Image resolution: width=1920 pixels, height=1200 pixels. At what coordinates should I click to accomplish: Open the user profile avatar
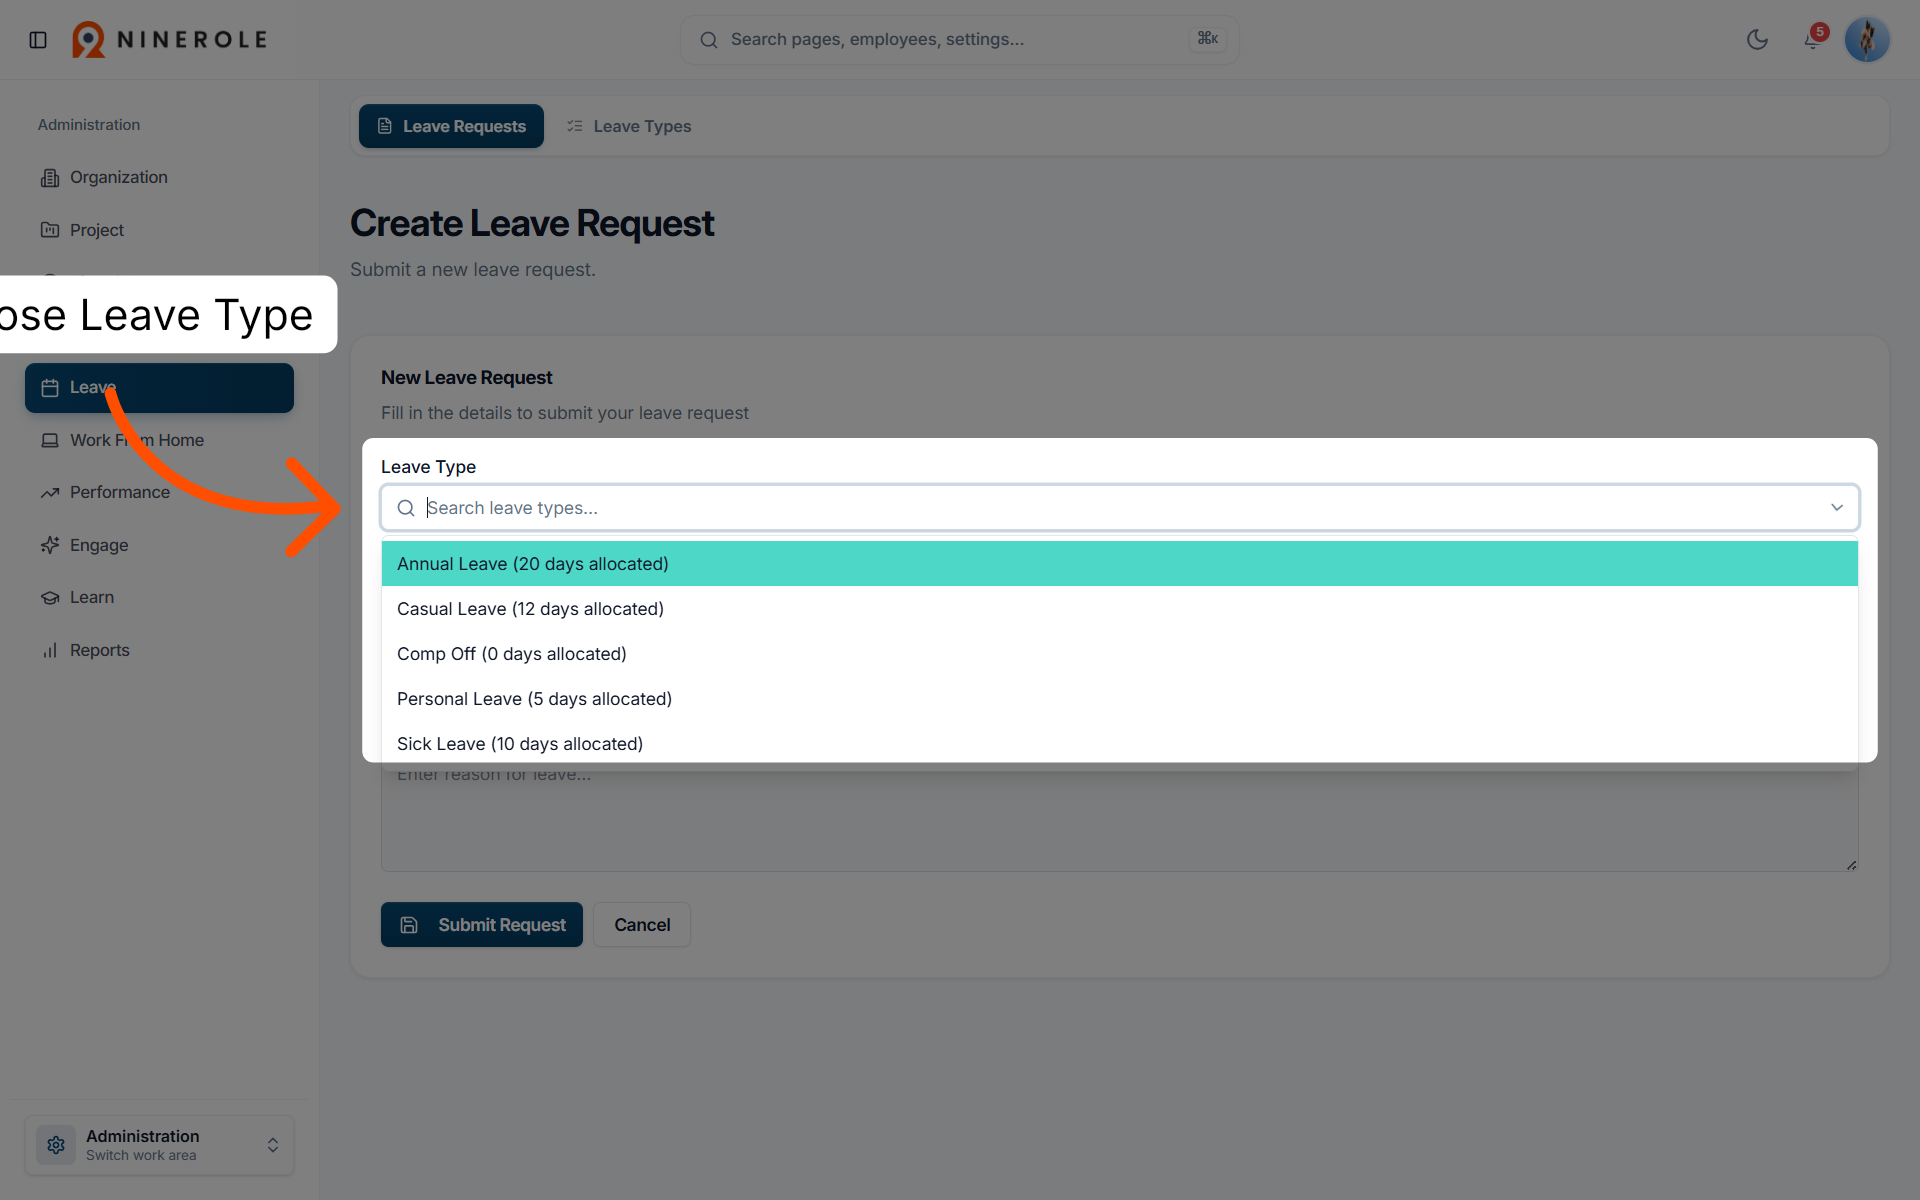(1866, 40)
